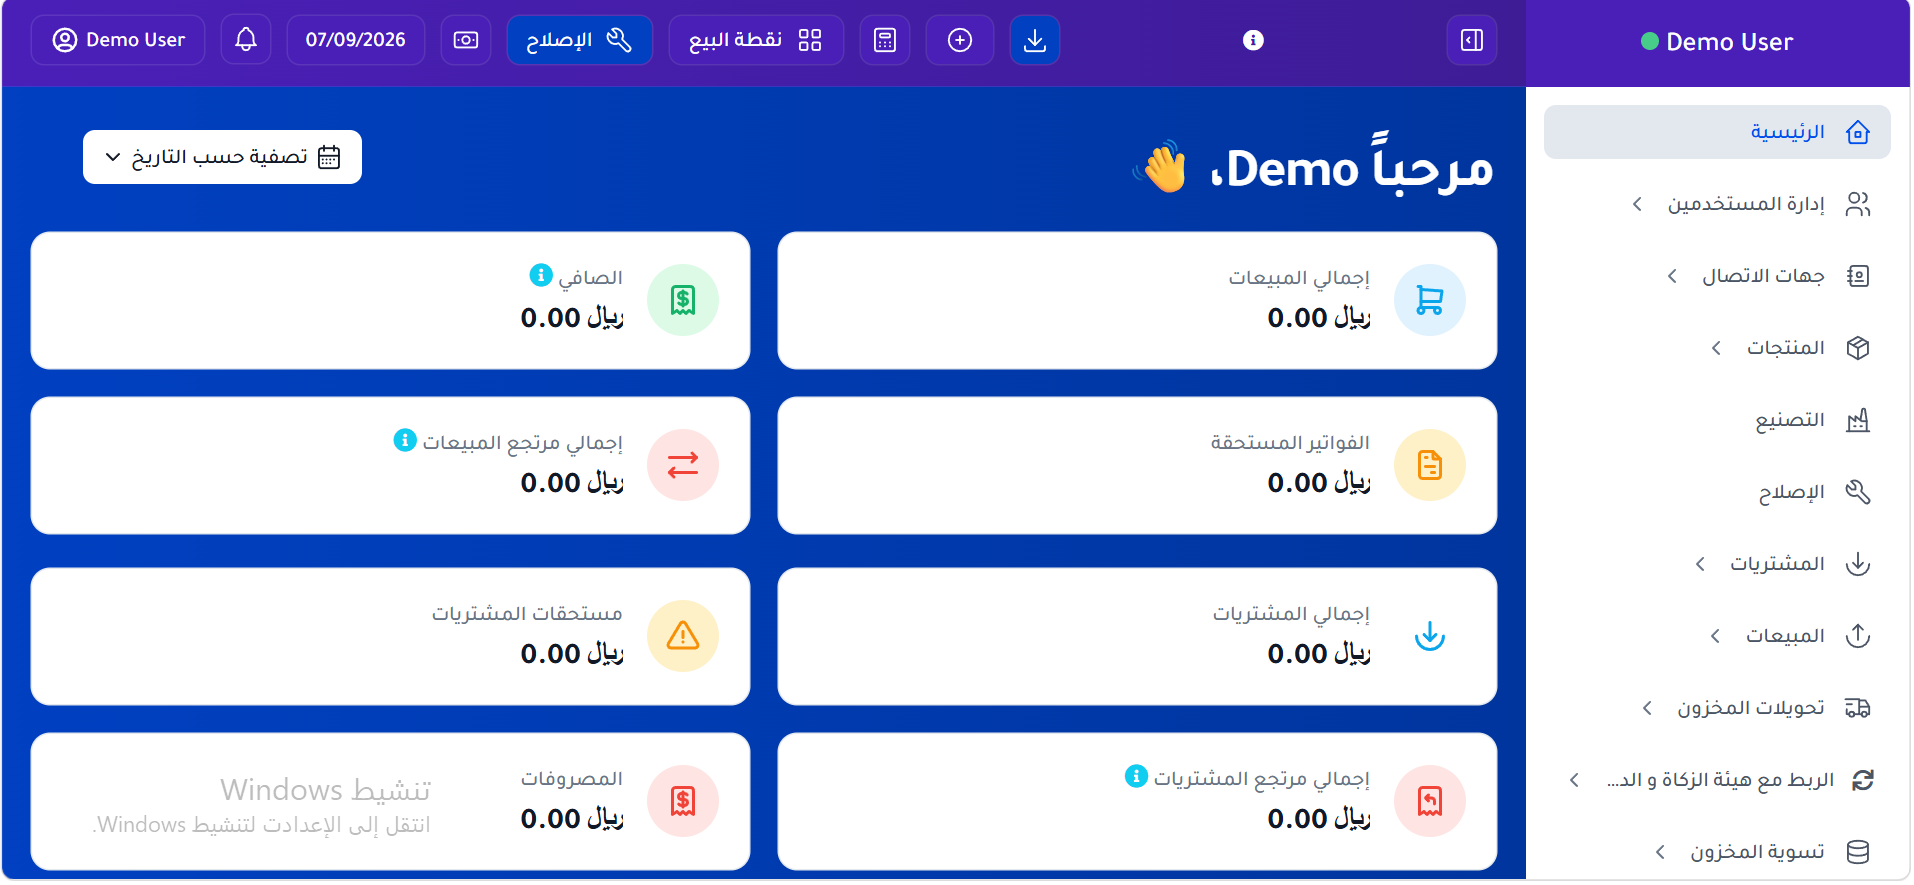Toggle the sidebar collapse icon
The image size is (1914, 885).
[1472, 40]
